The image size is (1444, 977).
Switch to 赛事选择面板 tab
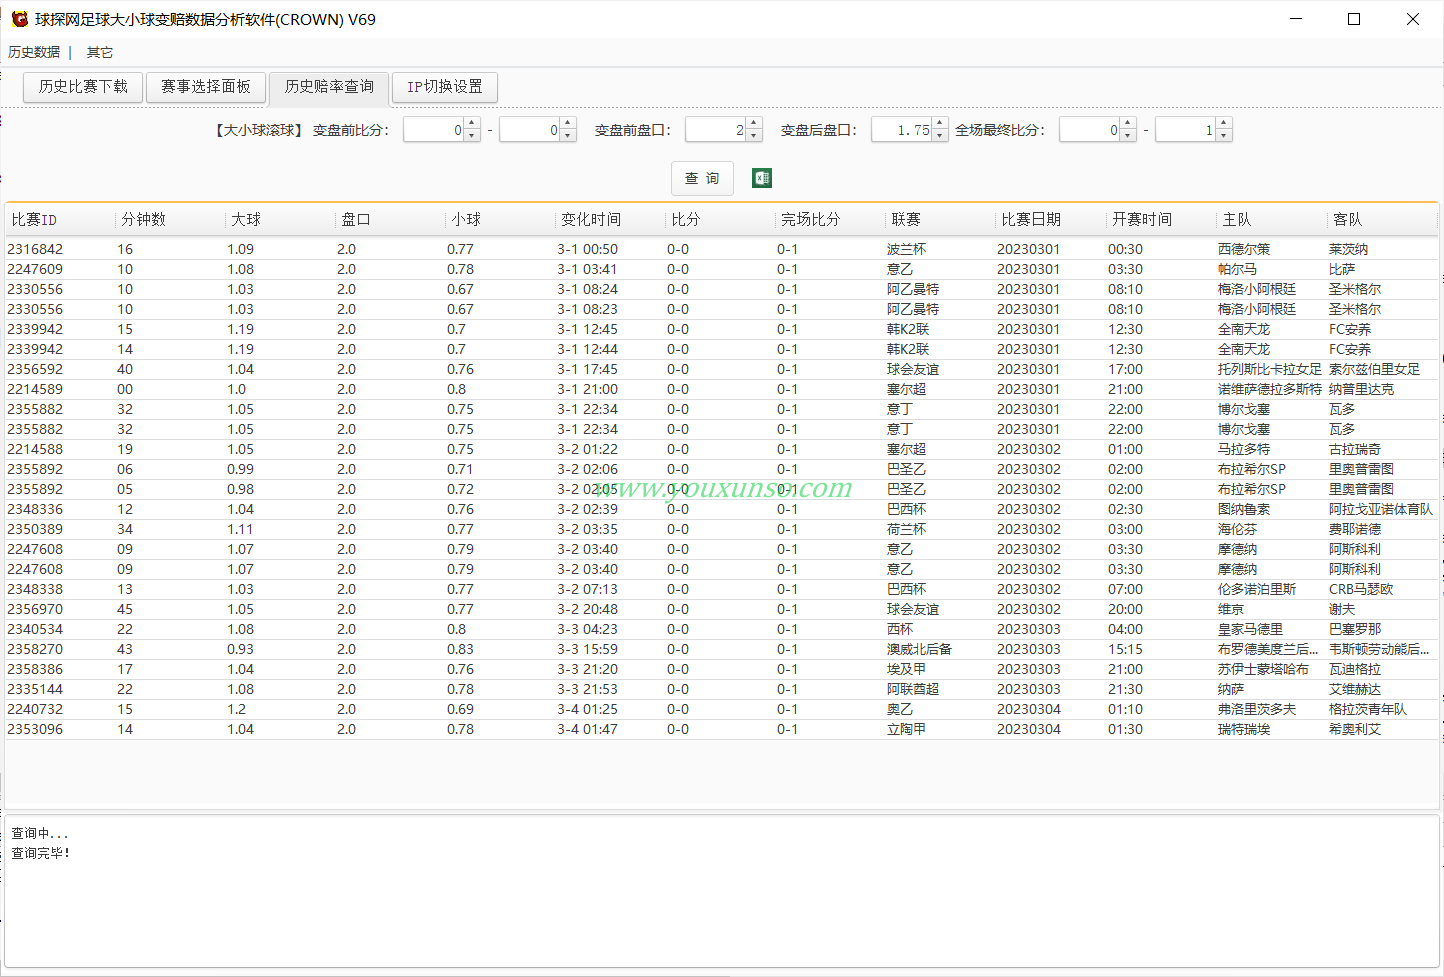click(x=206, y=87)
